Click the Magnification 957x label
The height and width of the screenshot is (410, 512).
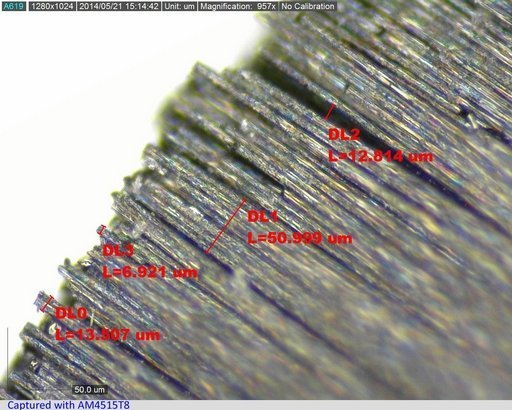(238, 6)
